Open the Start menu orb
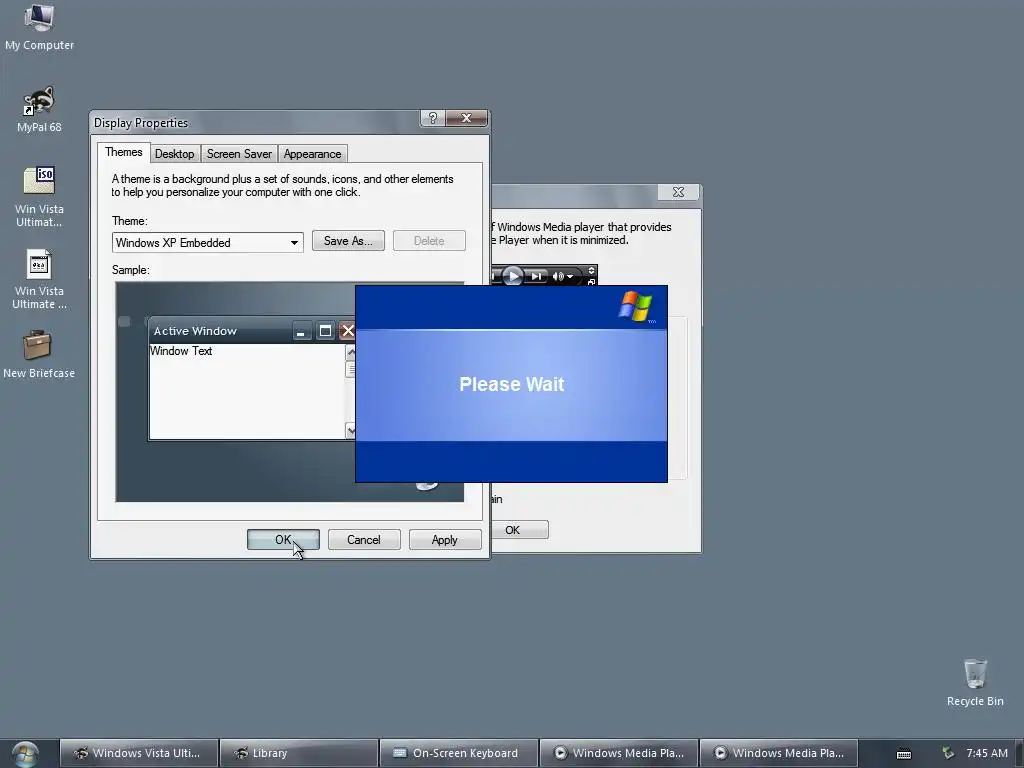Viewport: 1024px width, 768px height. coord(25,754)
